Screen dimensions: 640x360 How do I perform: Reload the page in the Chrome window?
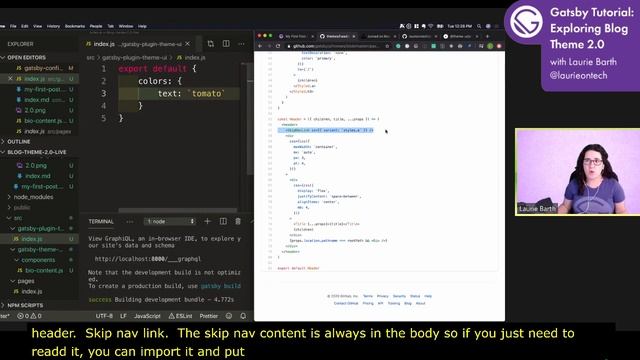point(278,46)
